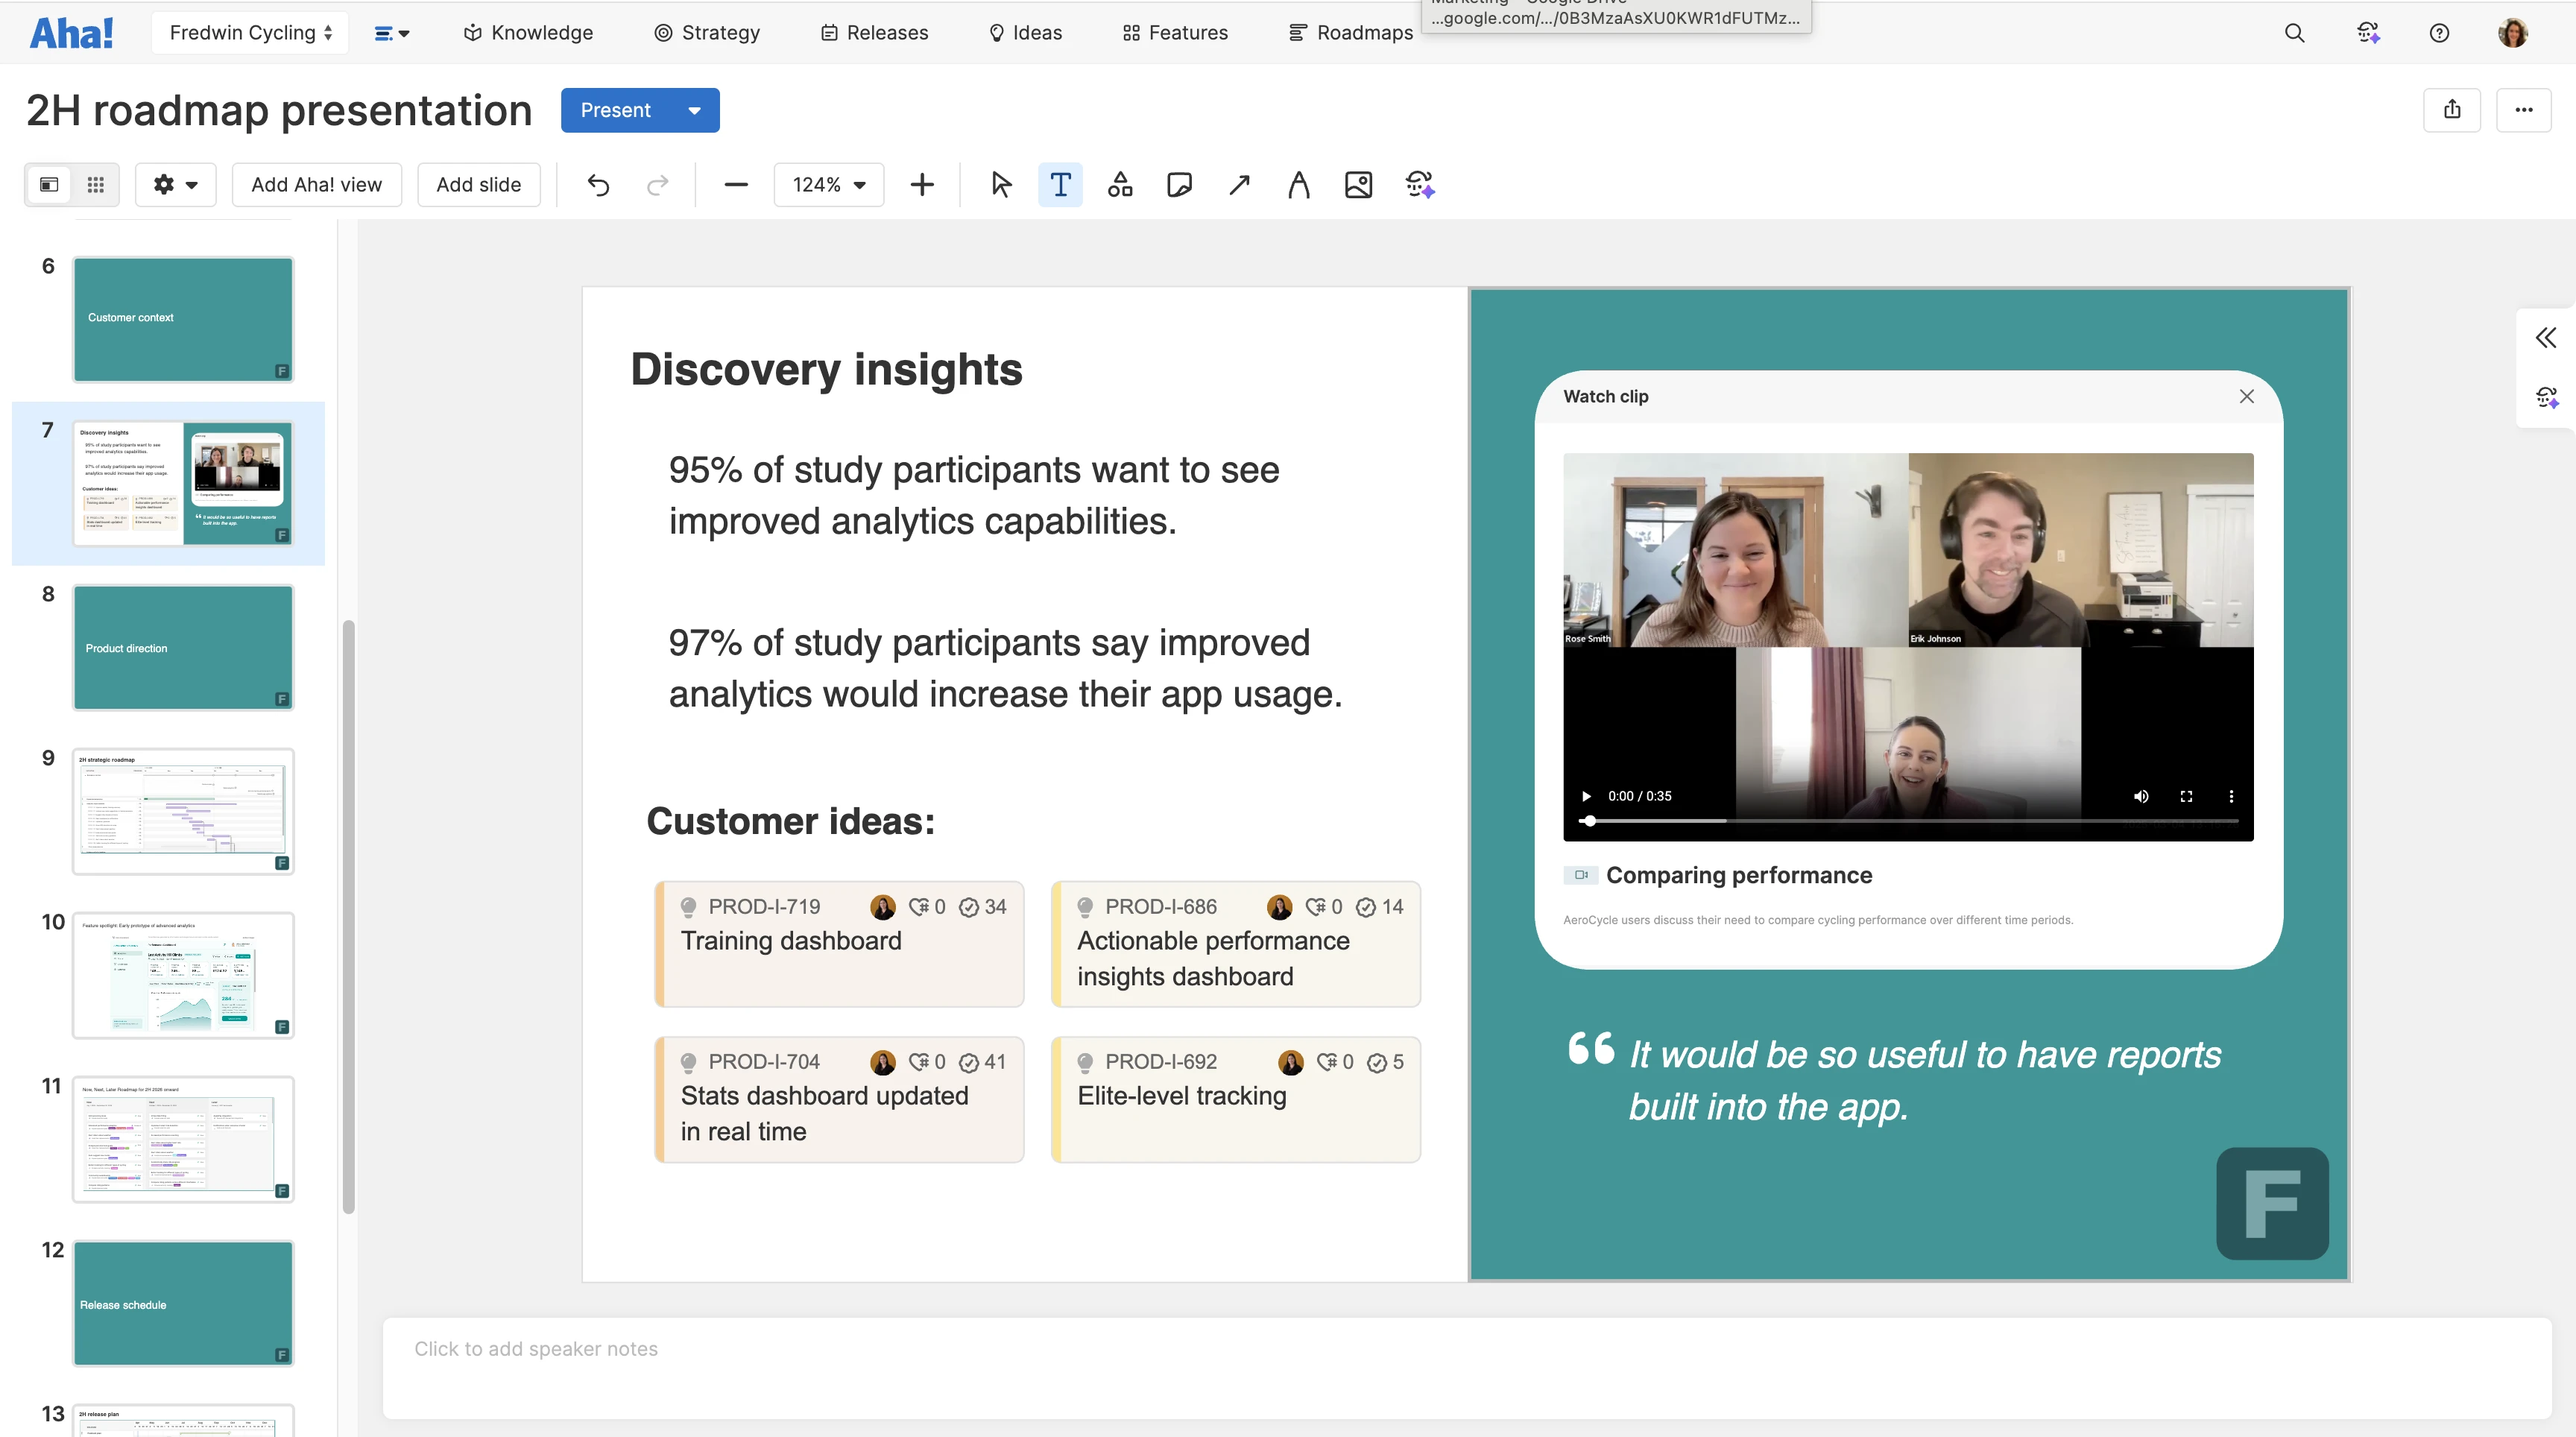The image size is (2576, 1437).
Task: Undo the last change
Action: (x=597, y=184)
